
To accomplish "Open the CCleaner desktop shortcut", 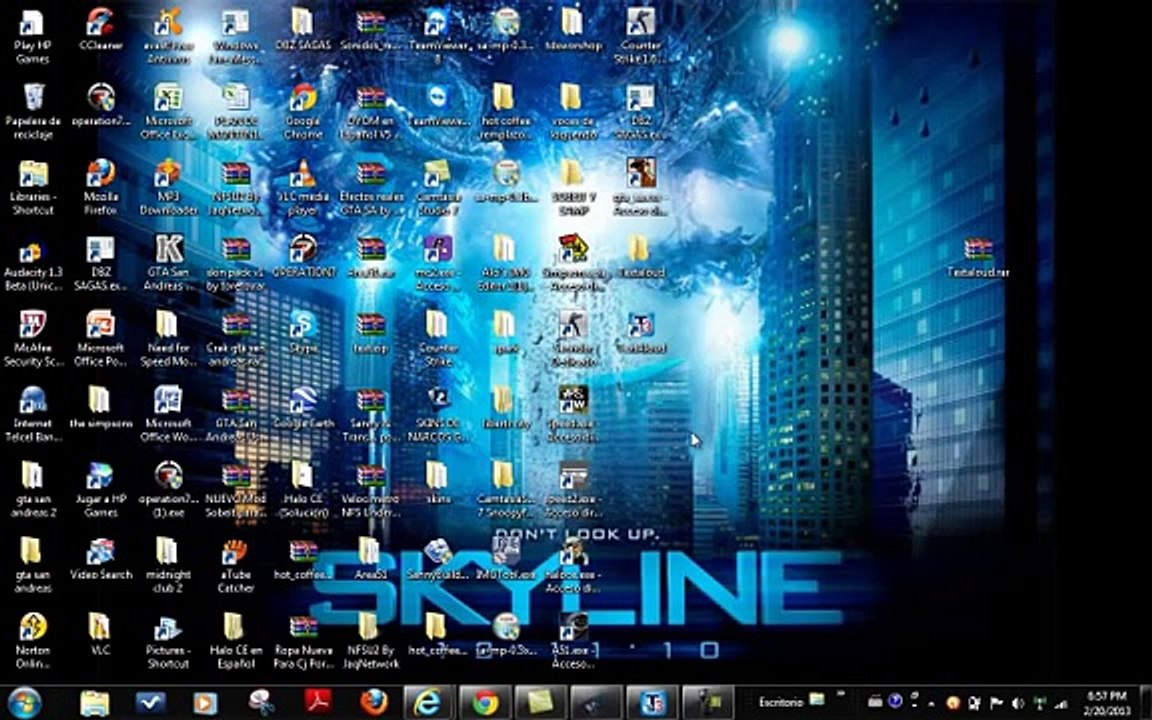I will pos(101,29).
